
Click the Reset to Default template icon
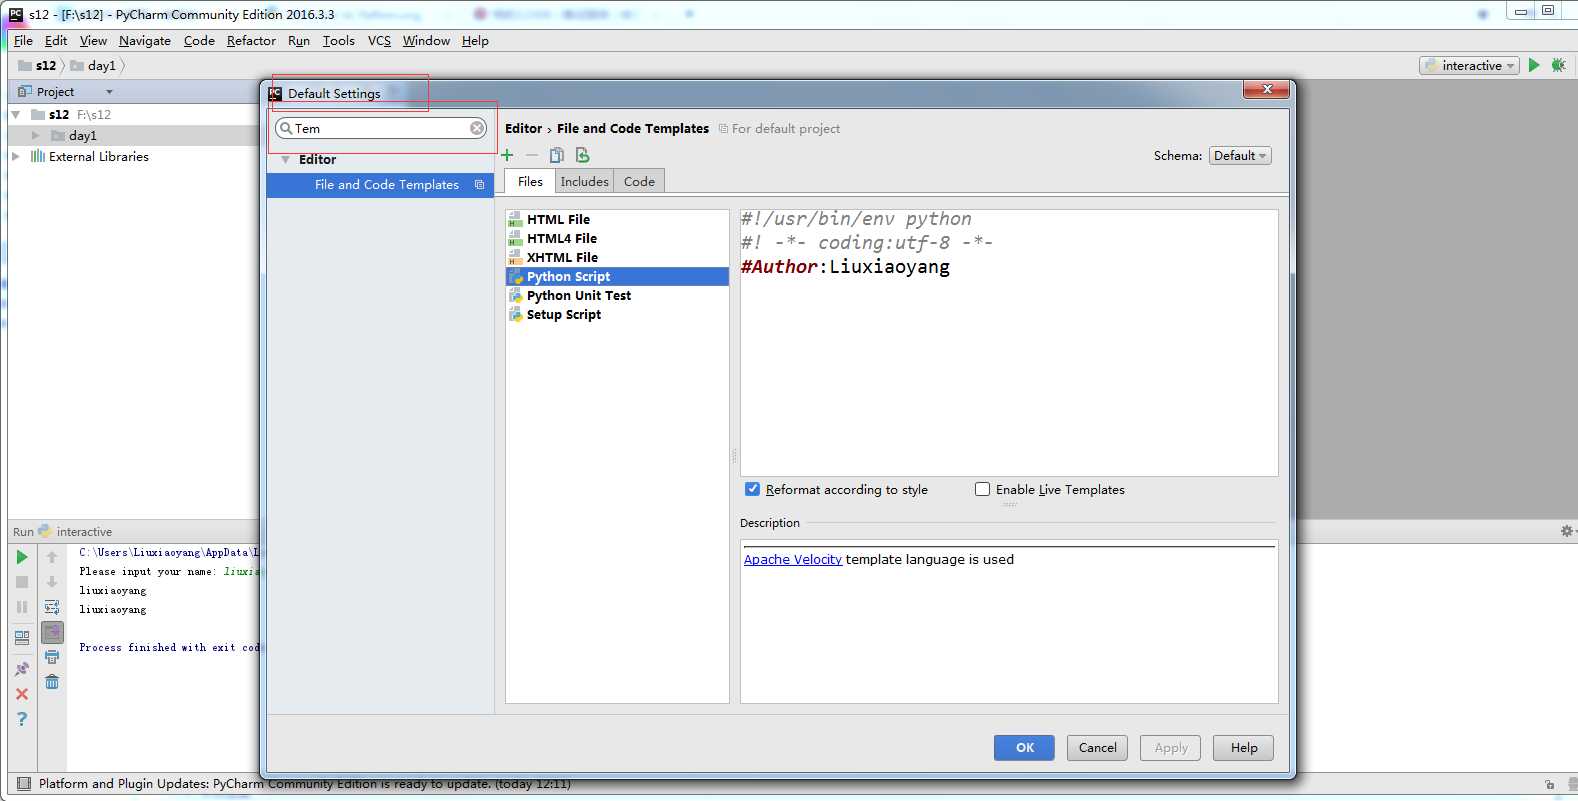point(582,155)
